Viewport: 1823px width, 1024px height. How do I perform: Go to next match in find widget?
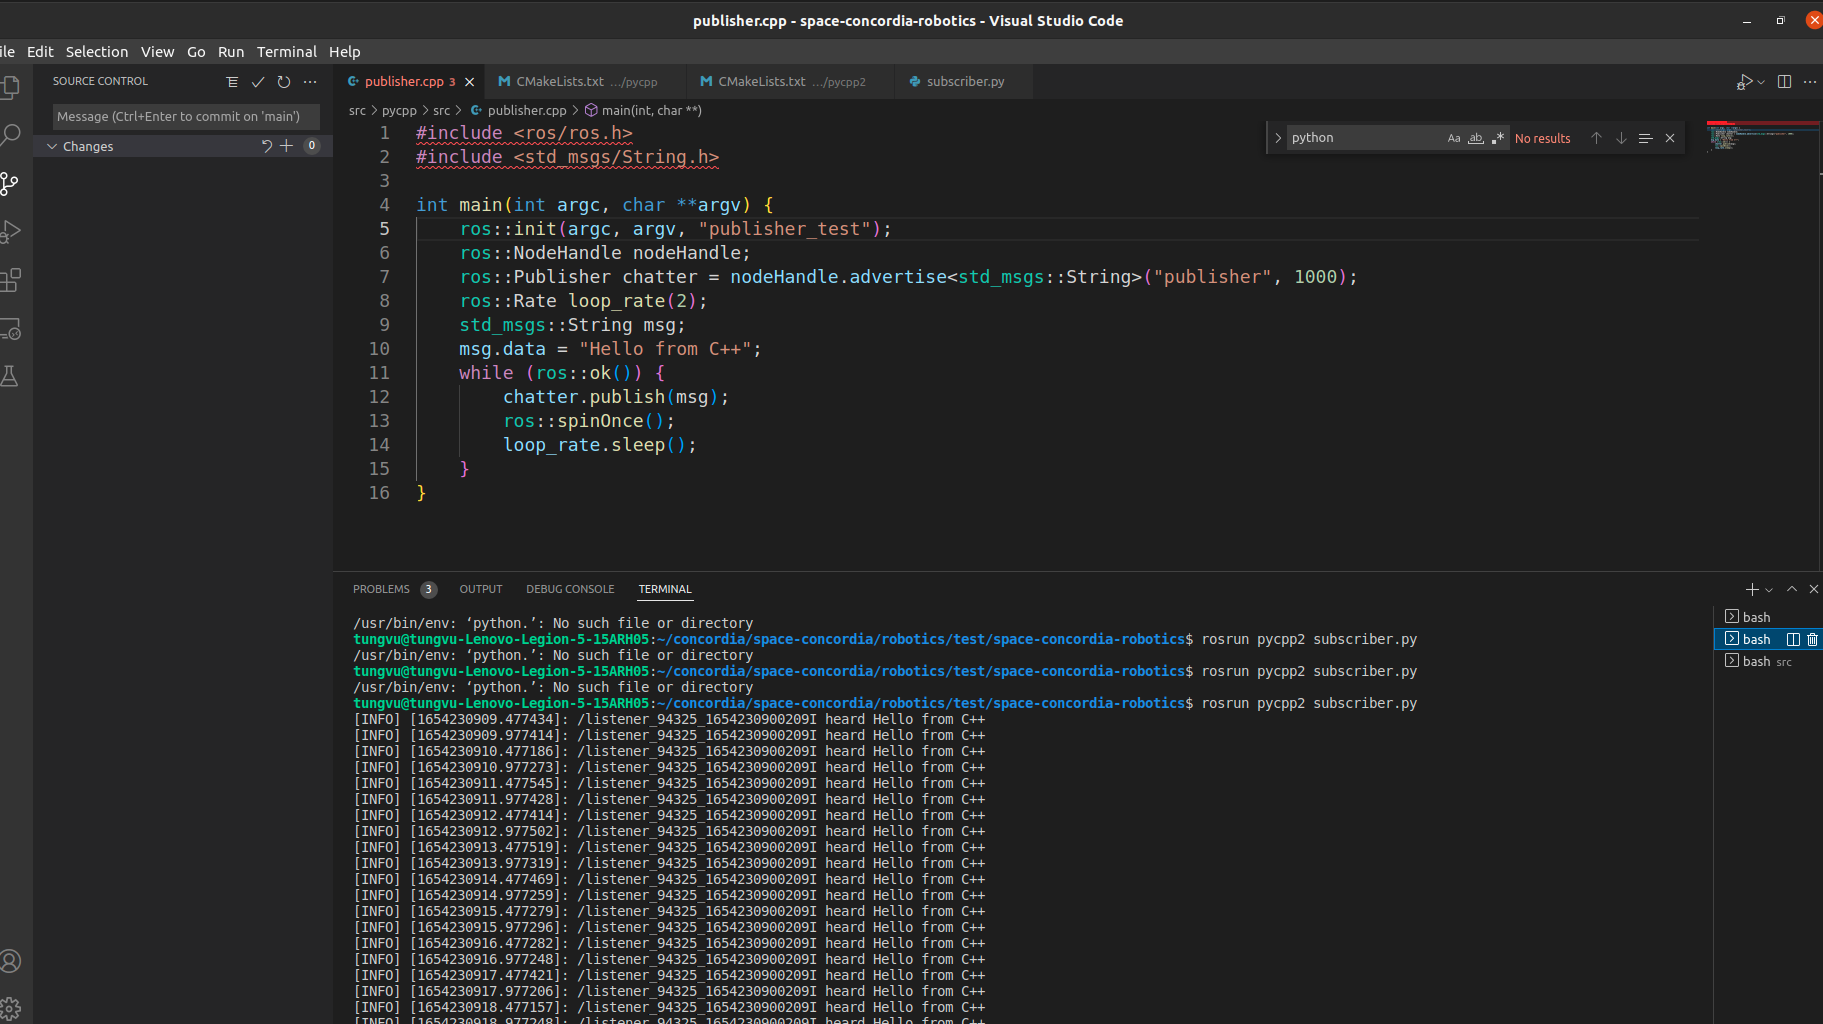pyautogui.click(x=1621, y=138)
